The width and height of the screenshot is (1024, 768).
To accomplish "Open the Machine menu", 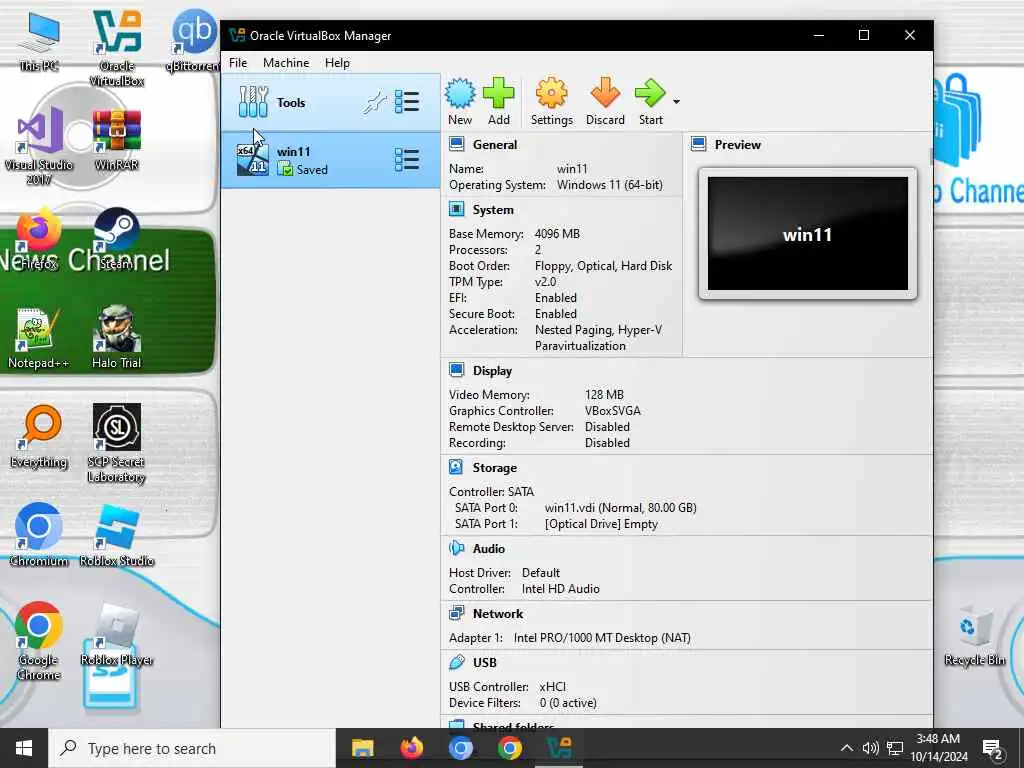I will click(x=286, y=63).
